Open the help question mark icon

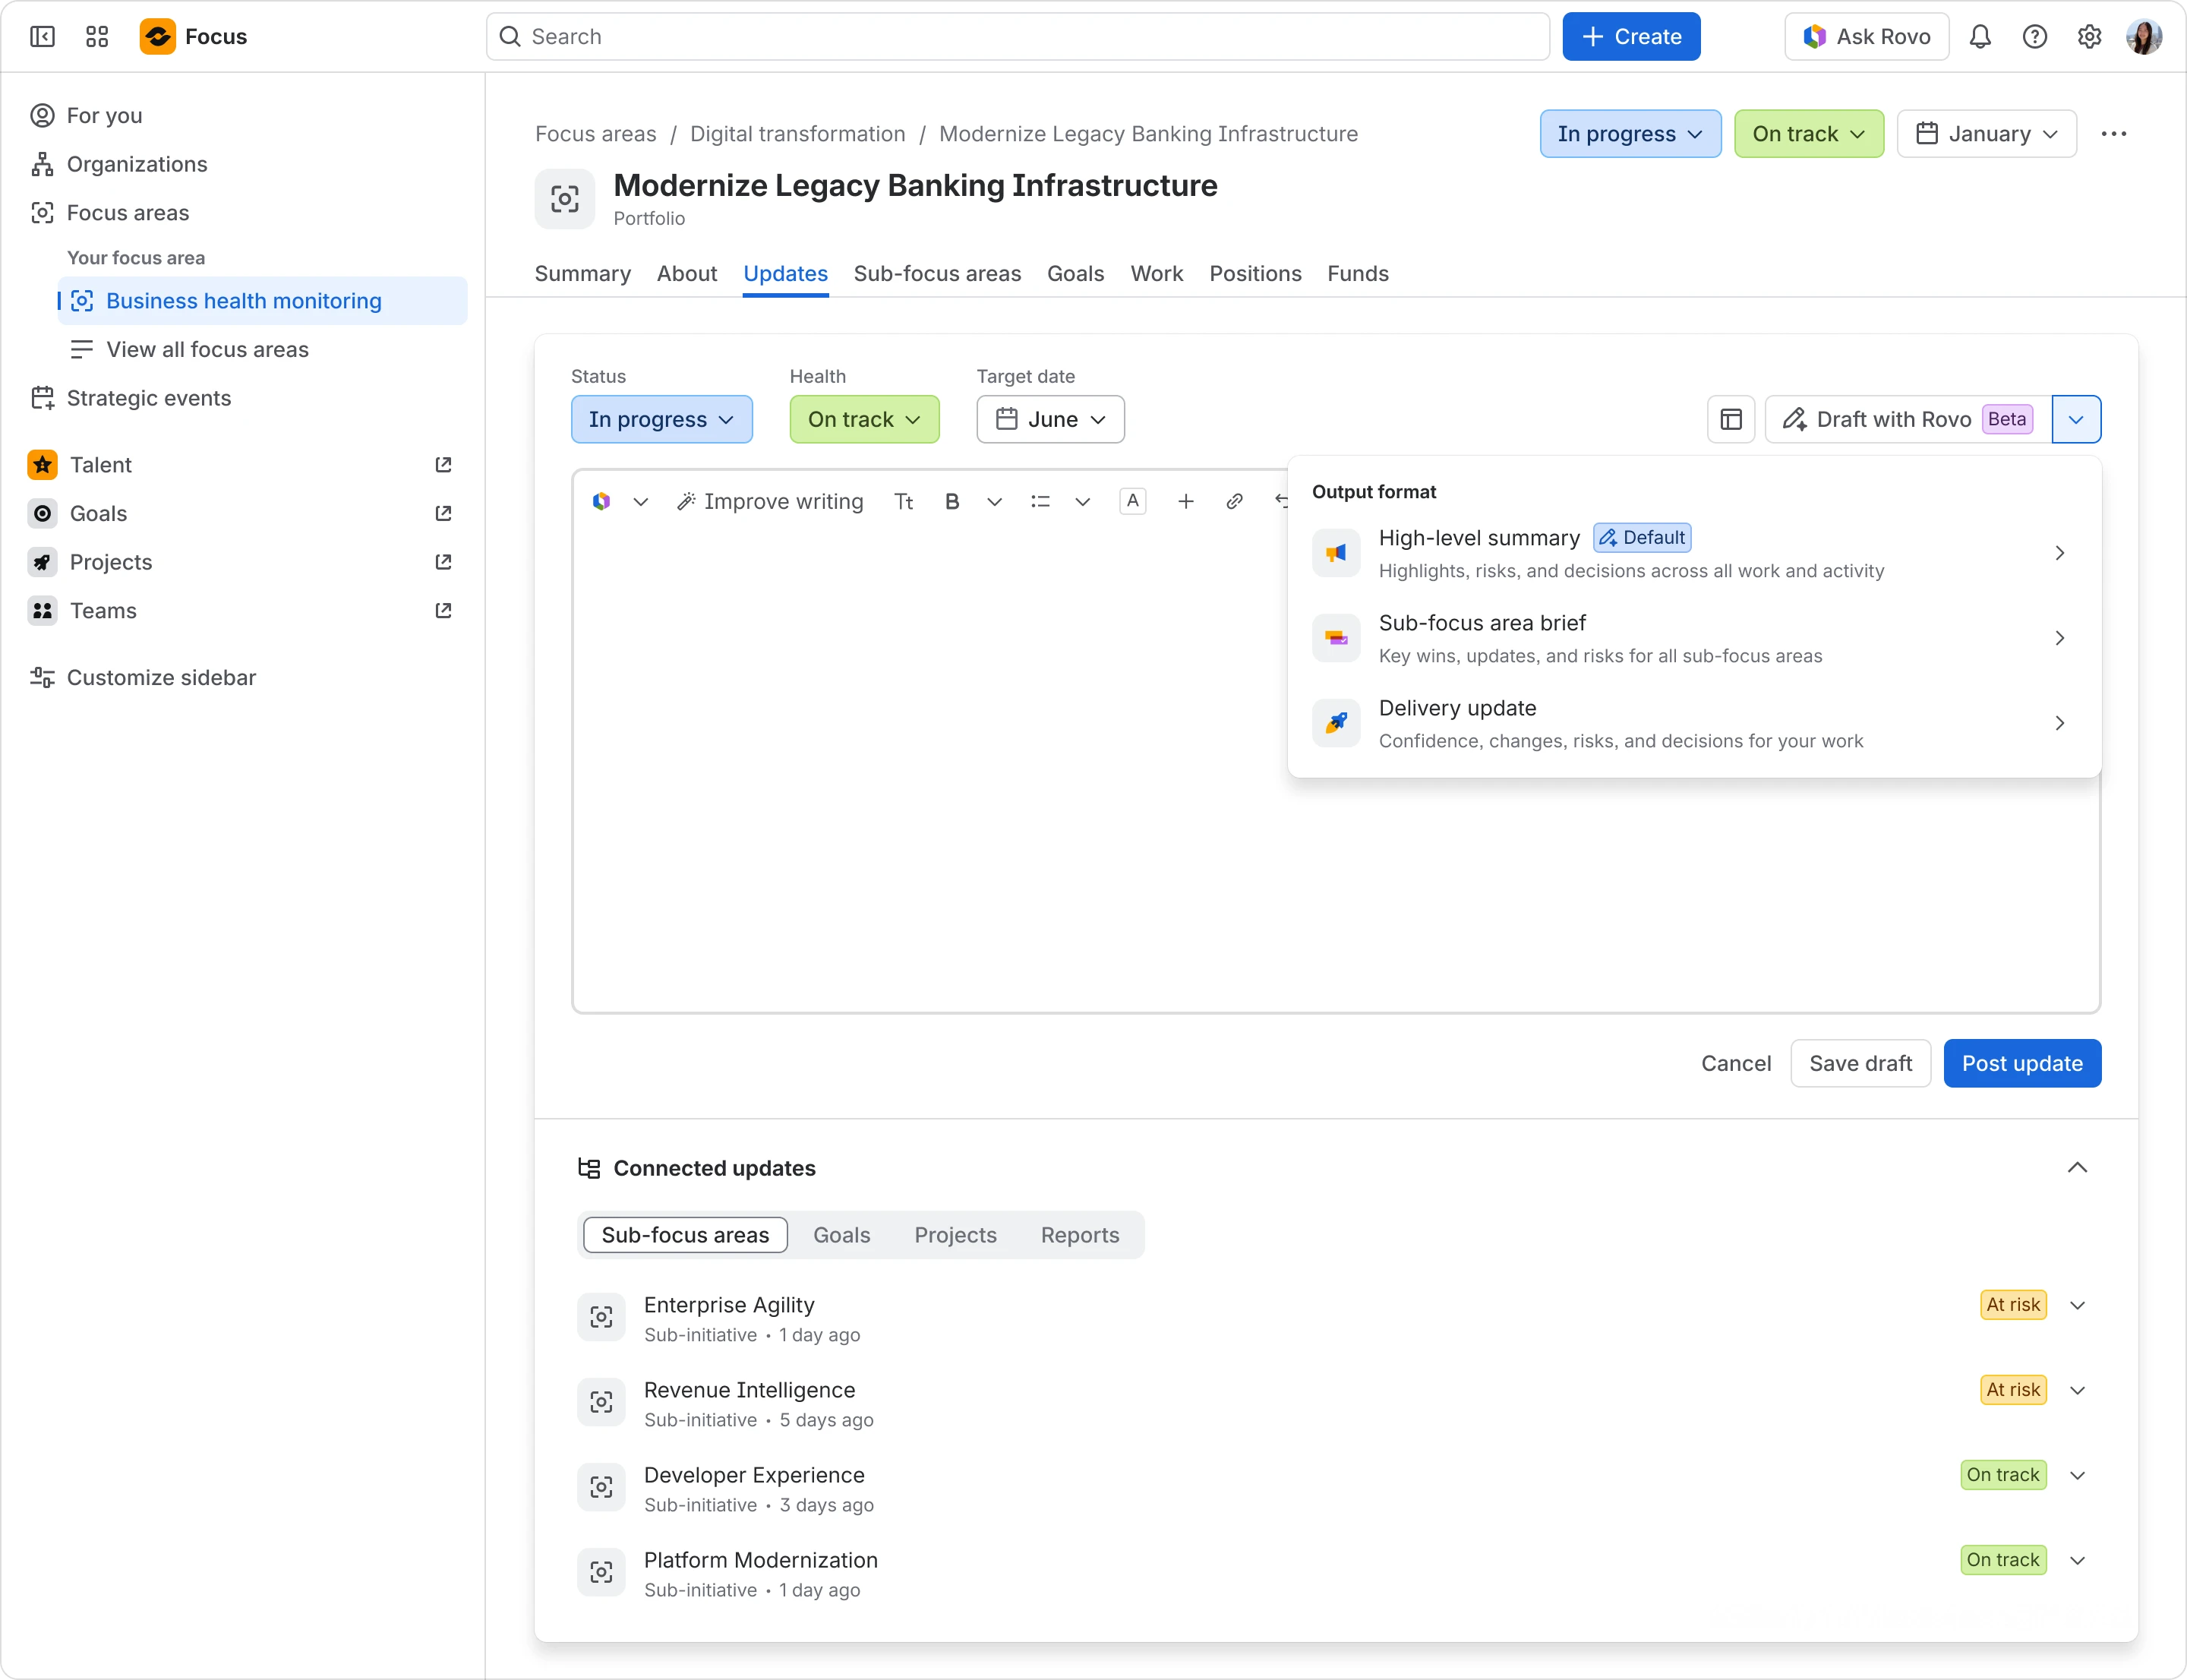[x=2034, y=37]
